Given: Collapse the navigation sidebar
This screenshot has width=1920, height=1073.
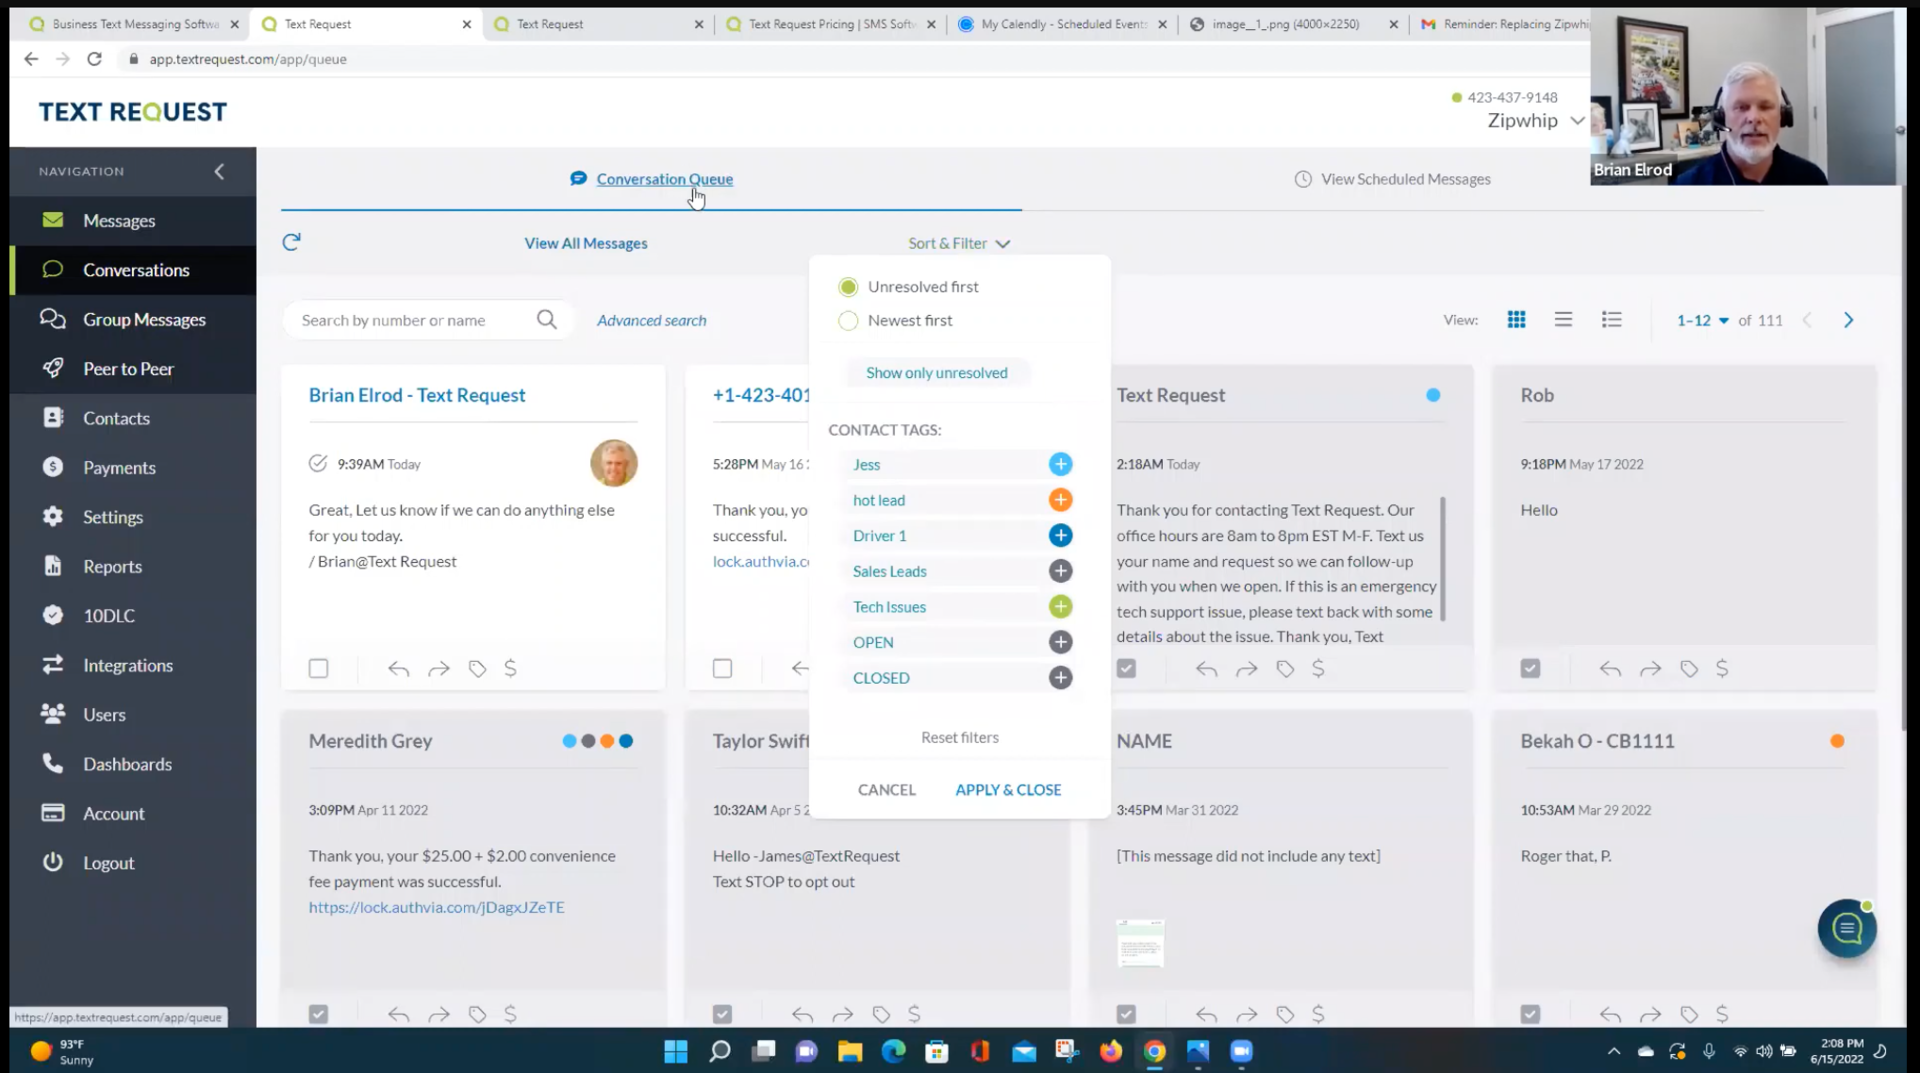Looking at the screenshot, I should point(219,171).
